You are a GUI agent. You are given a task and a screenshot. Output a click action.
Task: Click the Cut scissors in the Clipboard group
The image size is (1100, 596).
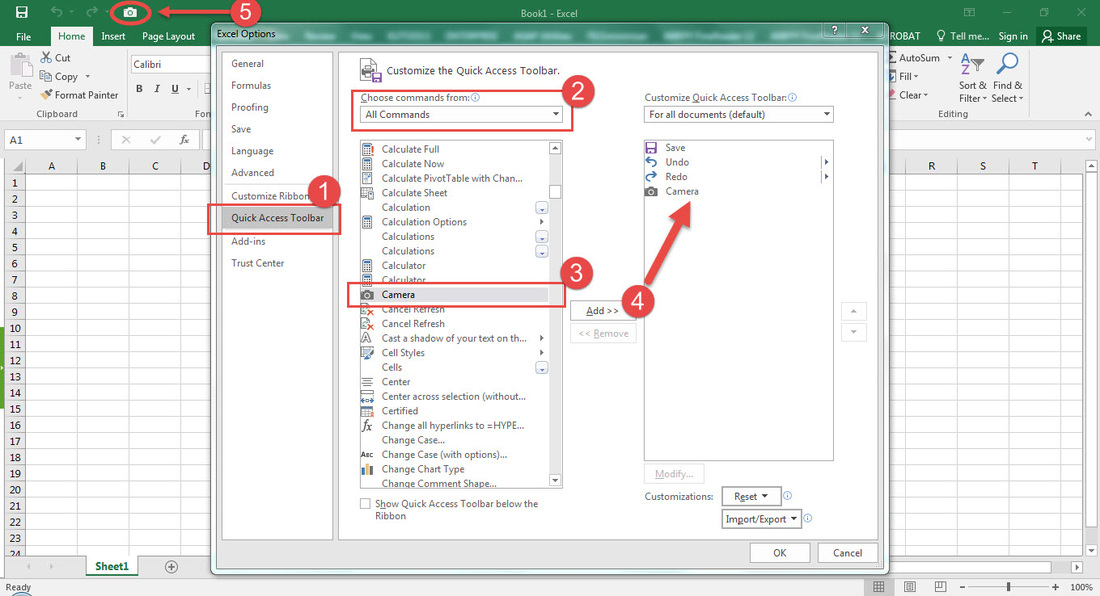(x=46, y=57)
